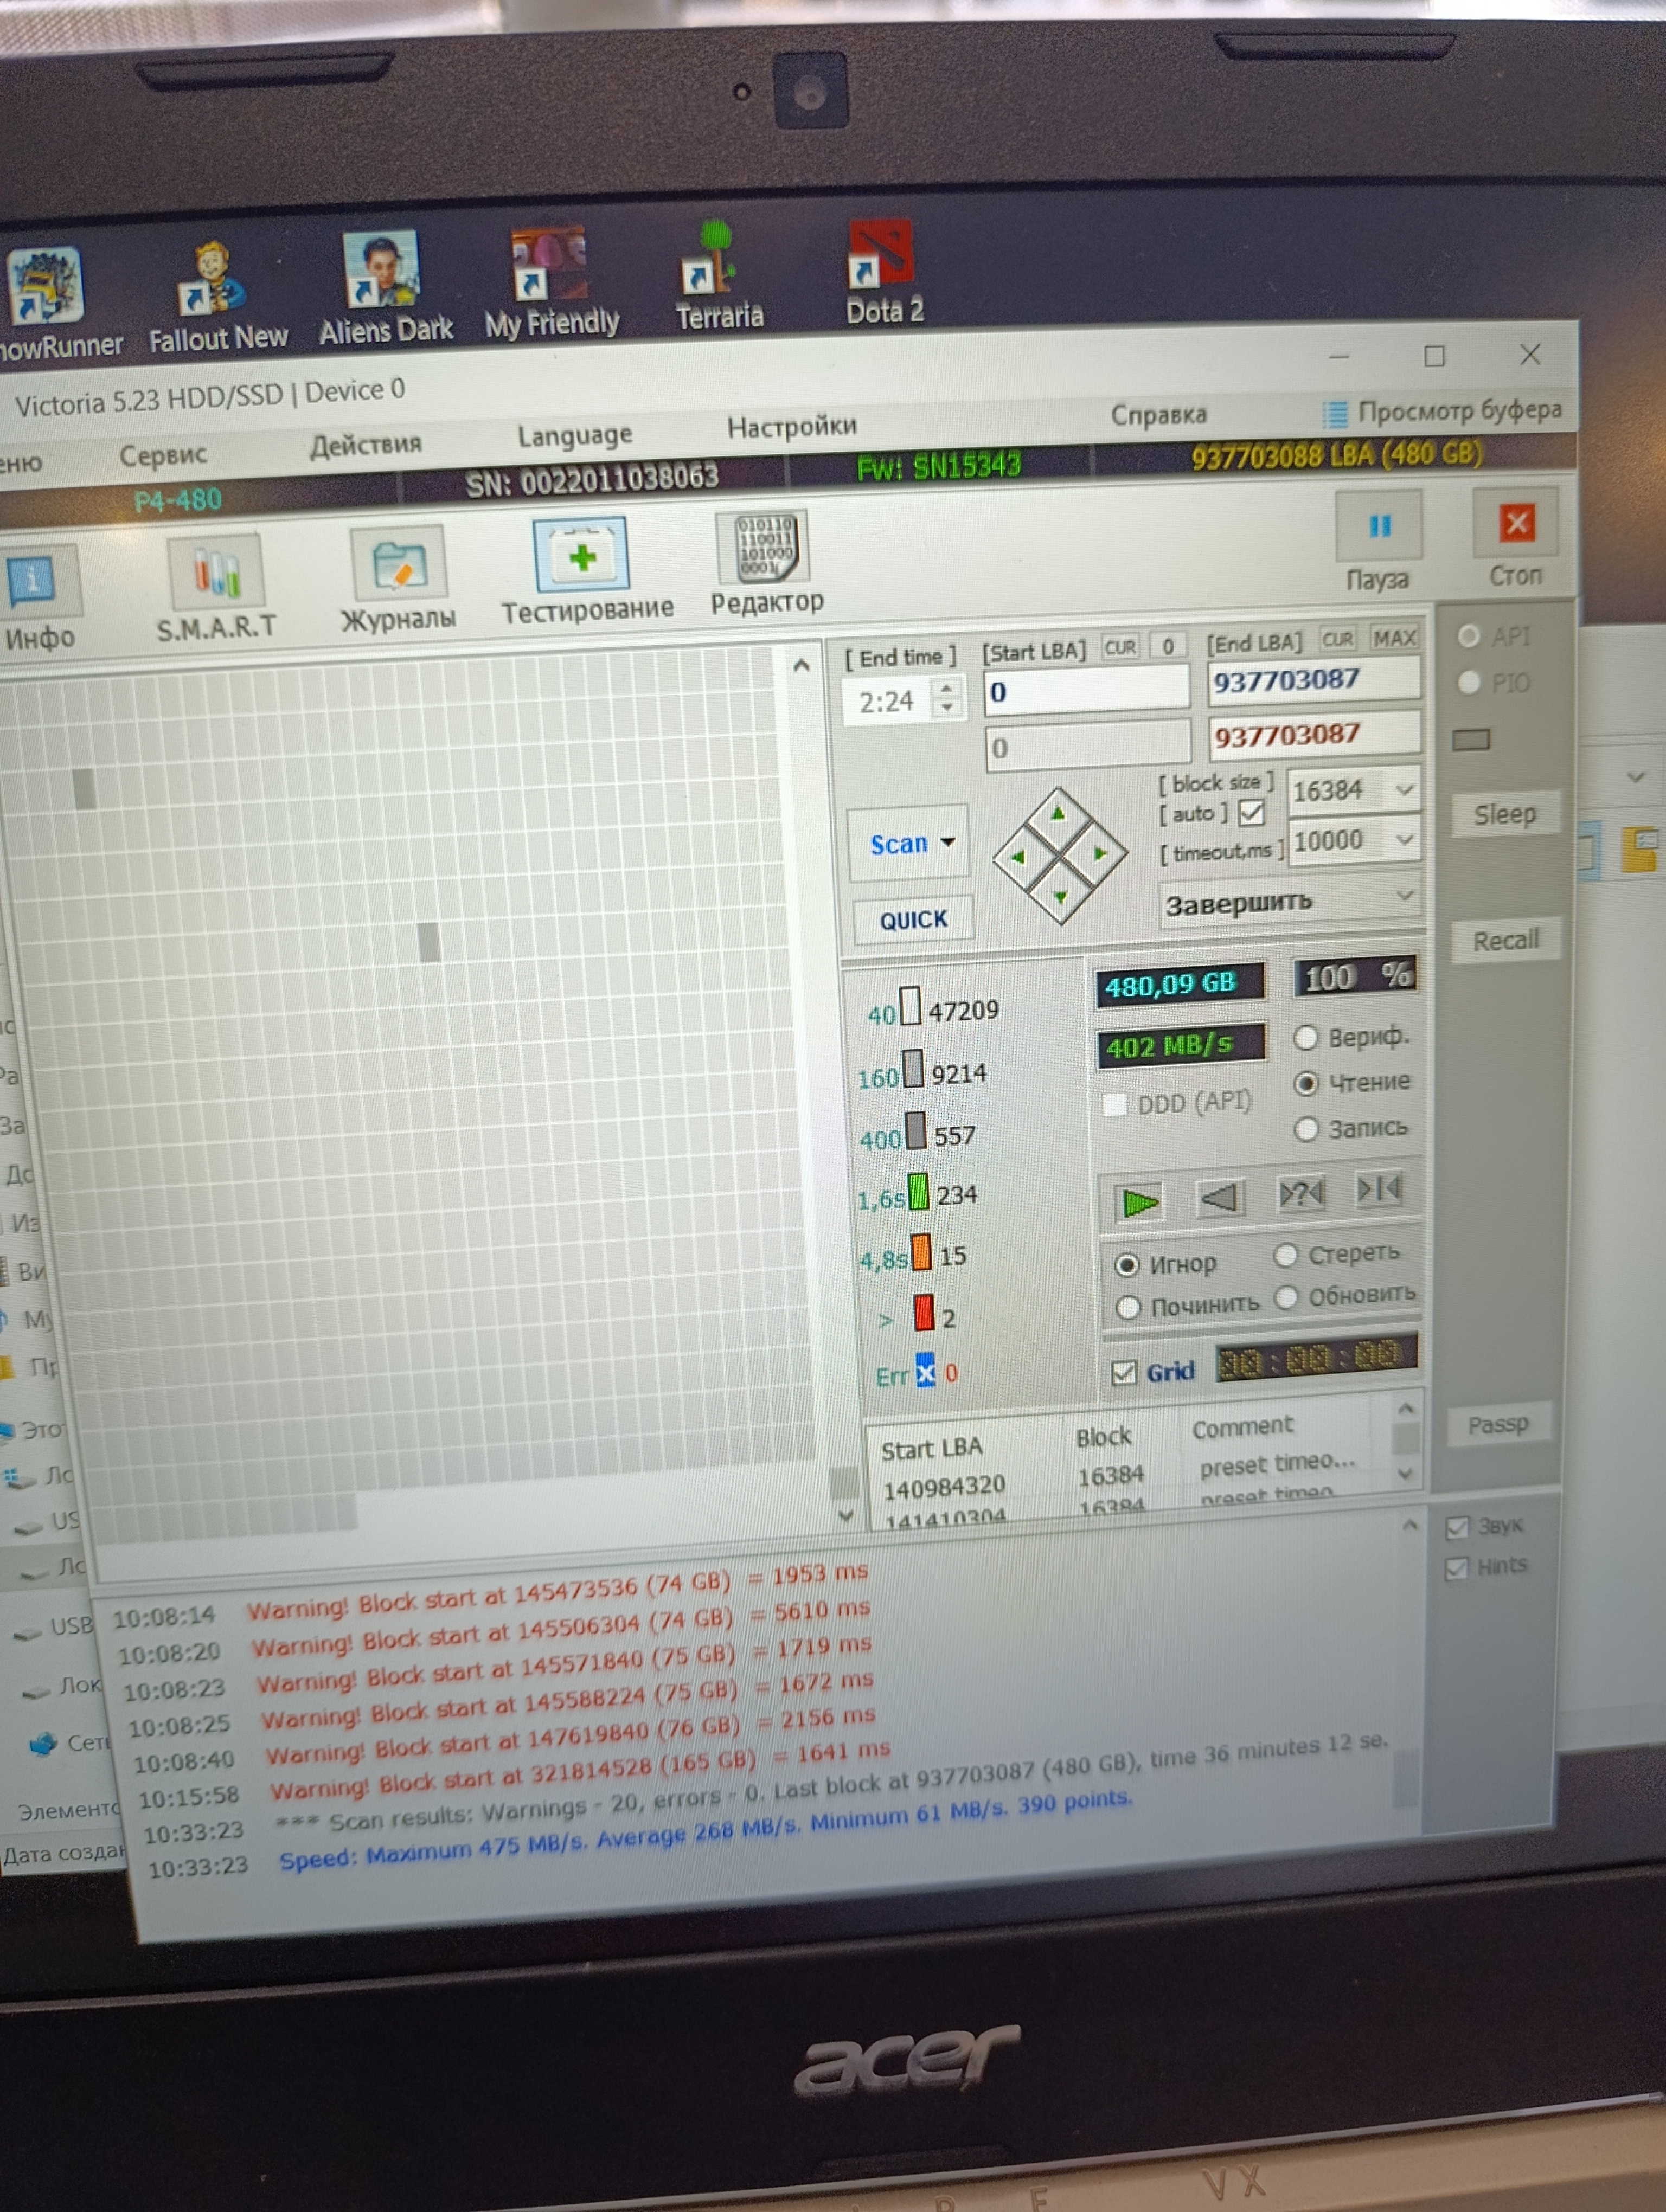Click the reverse scan arrow button
This screenshot has height=2212, width=1666.
pyautogui.click(x=1219, y=1197)
